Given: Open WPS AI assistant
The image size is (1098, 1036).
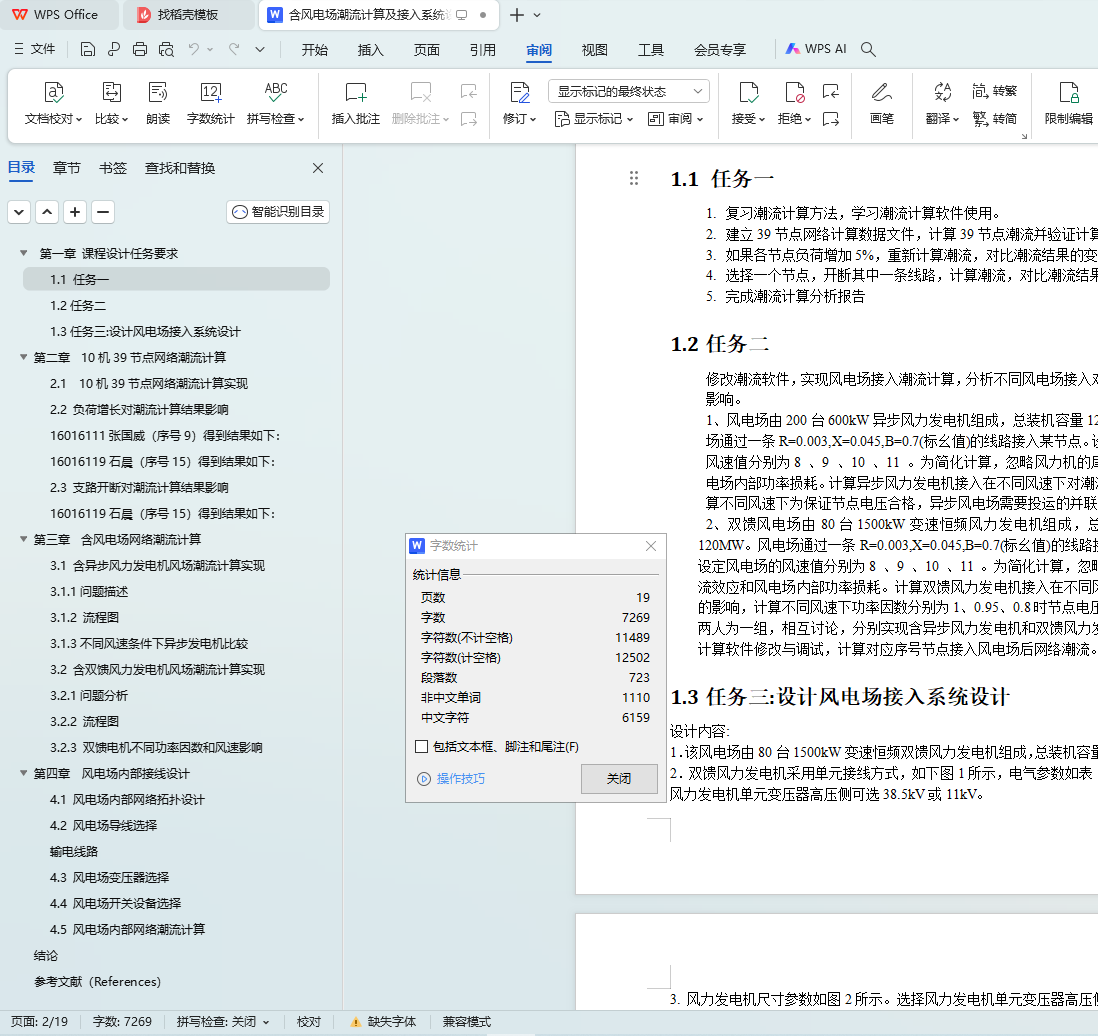Looking at the screenshot, I should click(816, 49).
